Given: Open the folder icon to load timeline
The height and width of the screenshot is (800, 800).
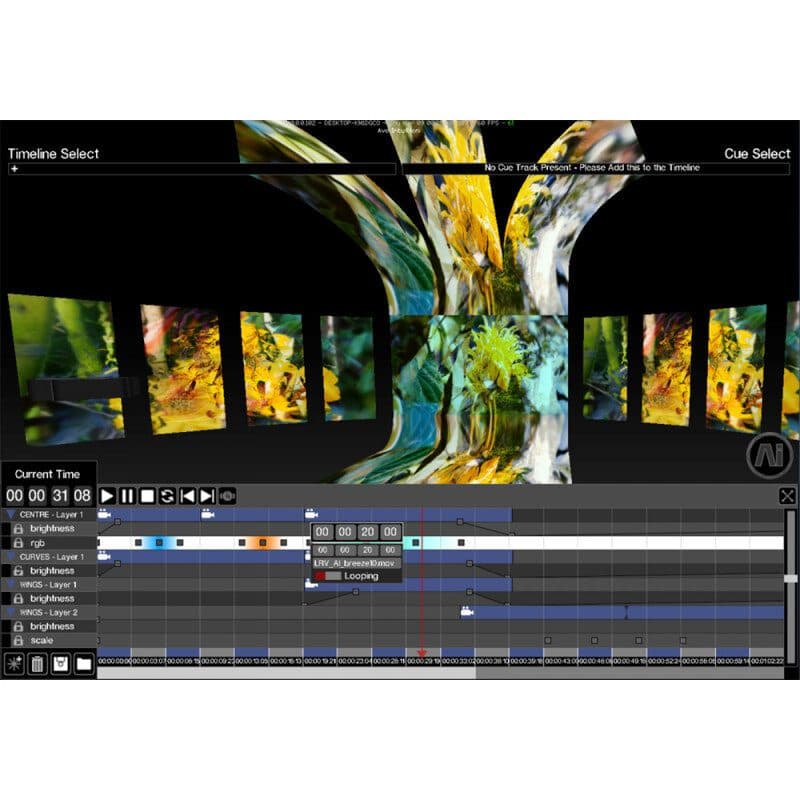Looking at the screenshot, I should point(84,664).
